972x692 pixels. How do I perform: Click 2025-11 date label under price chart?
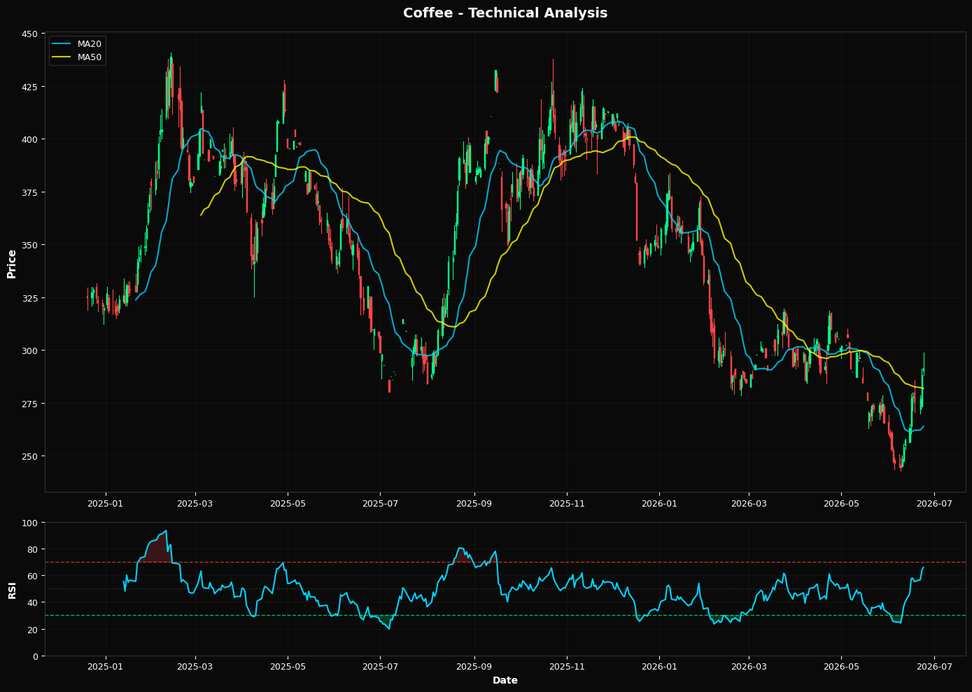click(x=567, y=503)
